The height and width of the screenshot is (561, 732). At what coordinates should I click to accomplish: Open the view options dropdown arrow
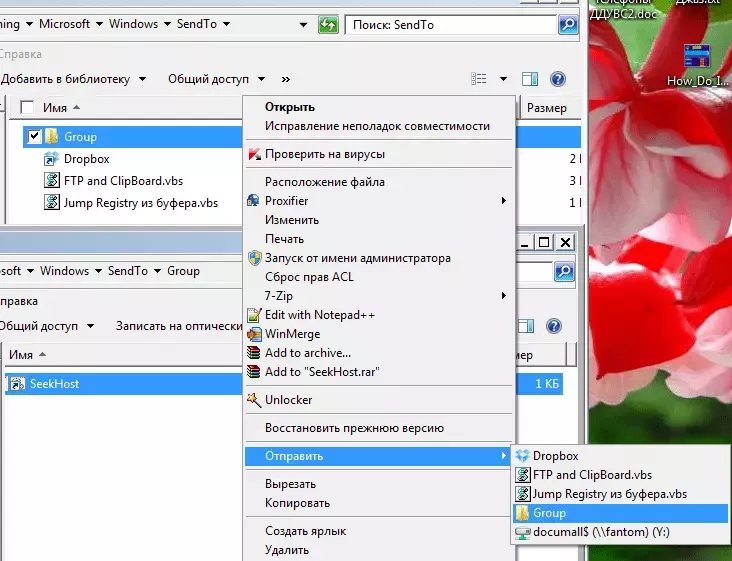coord(503,79)
